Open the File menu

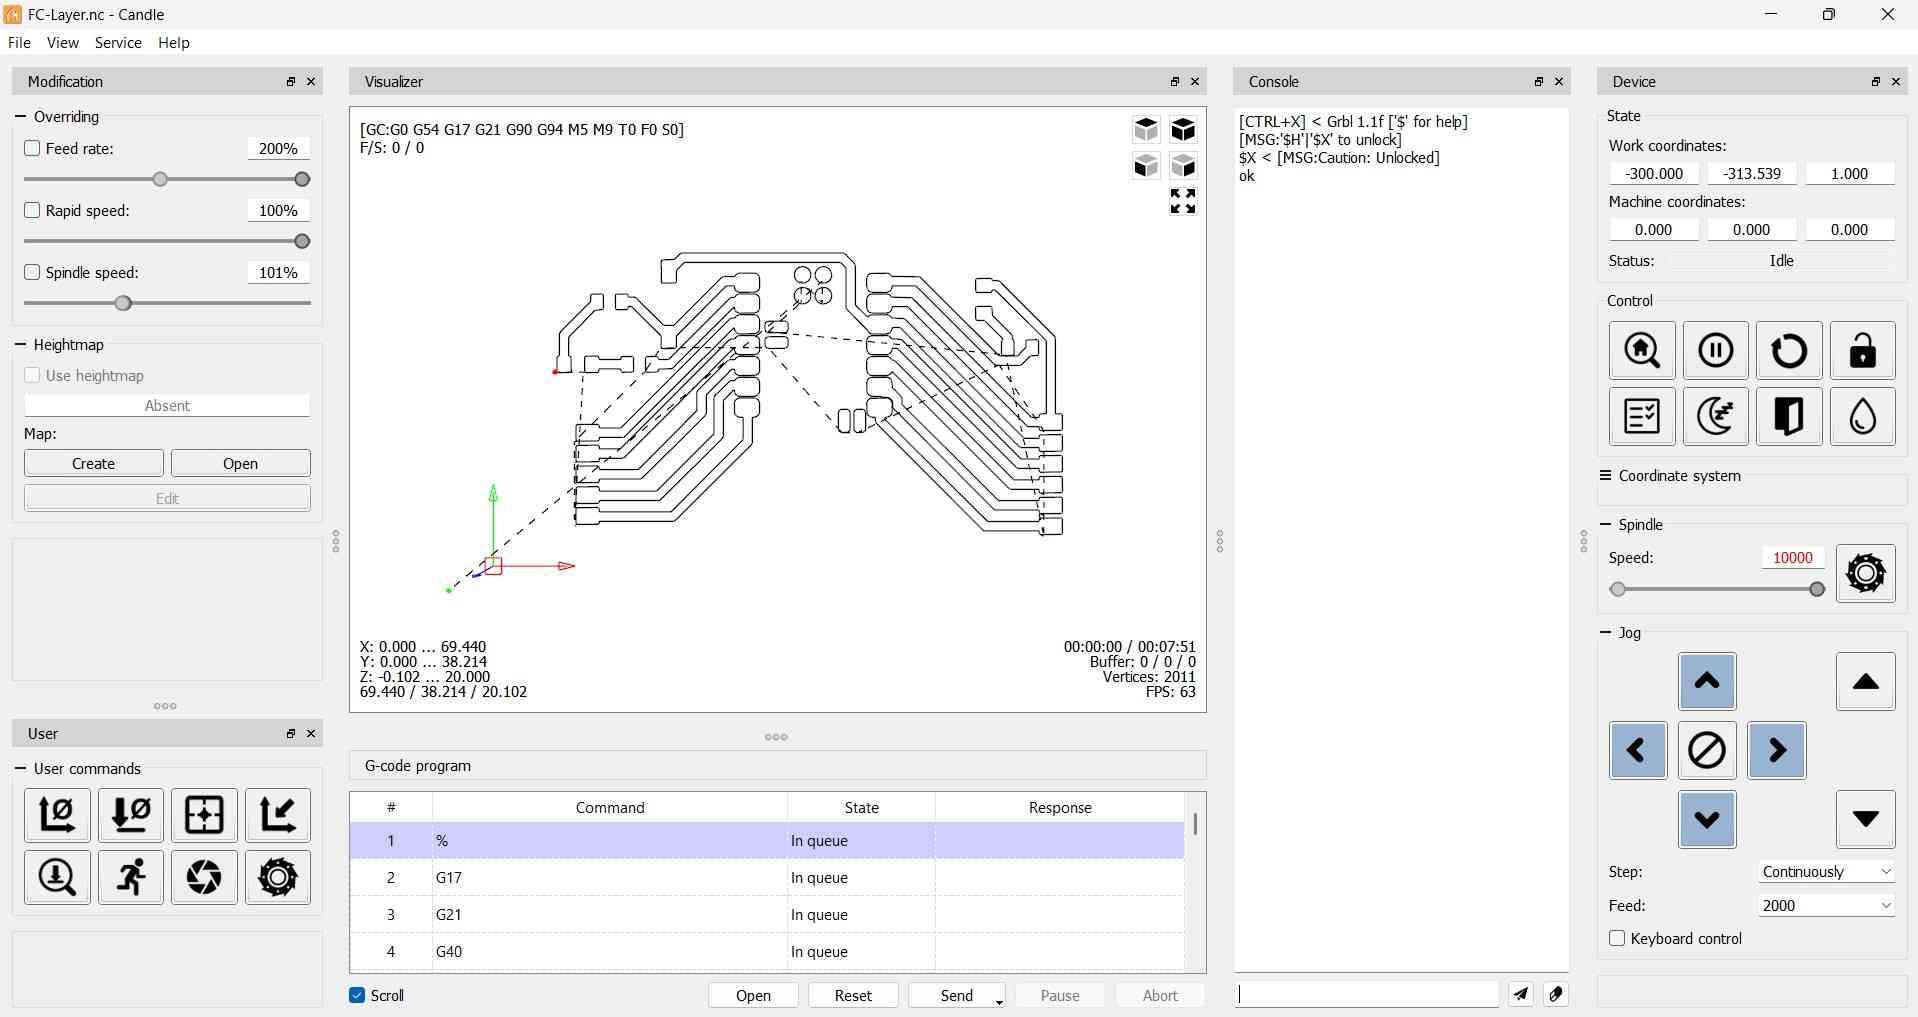pyautogui.click(x=19, y=42)
